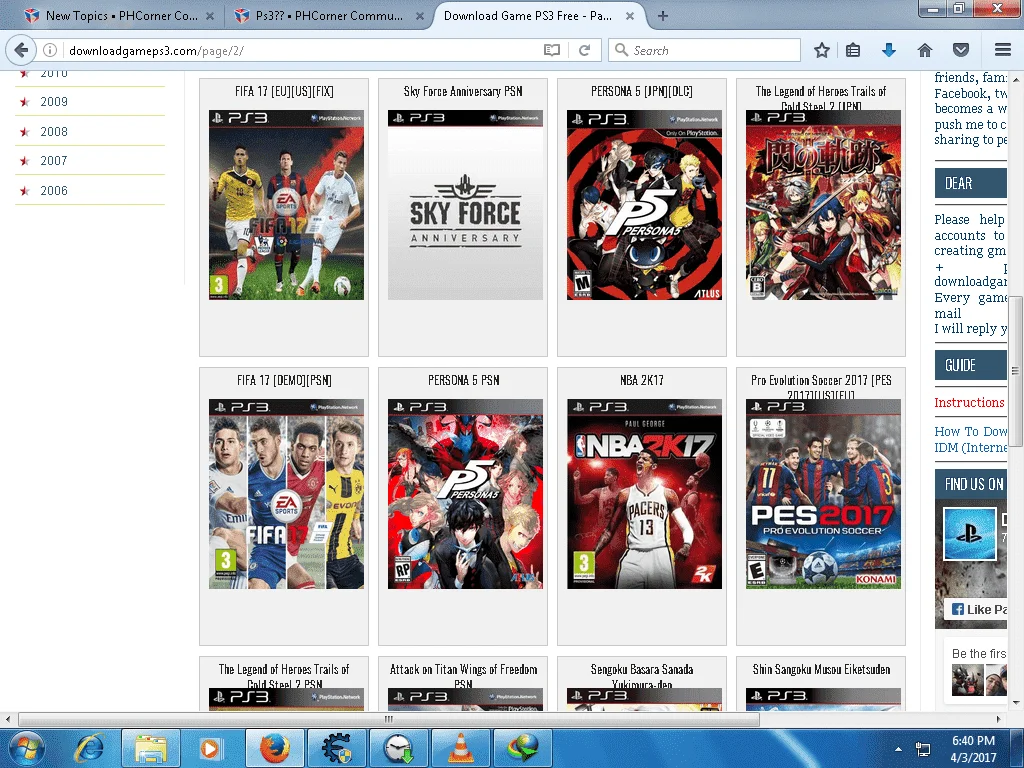
Task: Open Windows Explorer folder in taskbar
Action: 150,748
